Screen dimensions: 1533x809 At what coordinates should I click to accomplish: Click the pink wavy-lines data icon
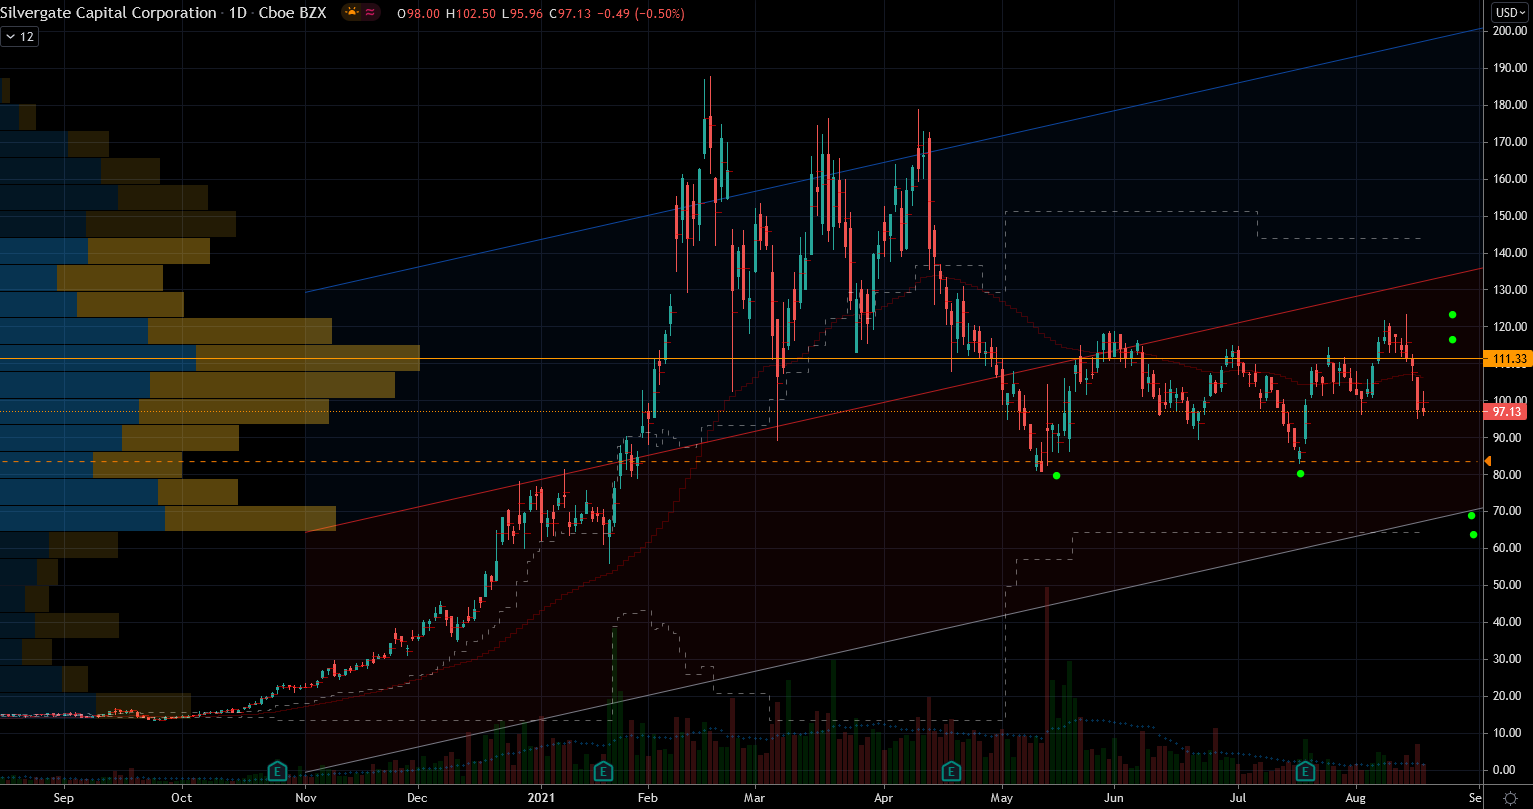[371, 13]
